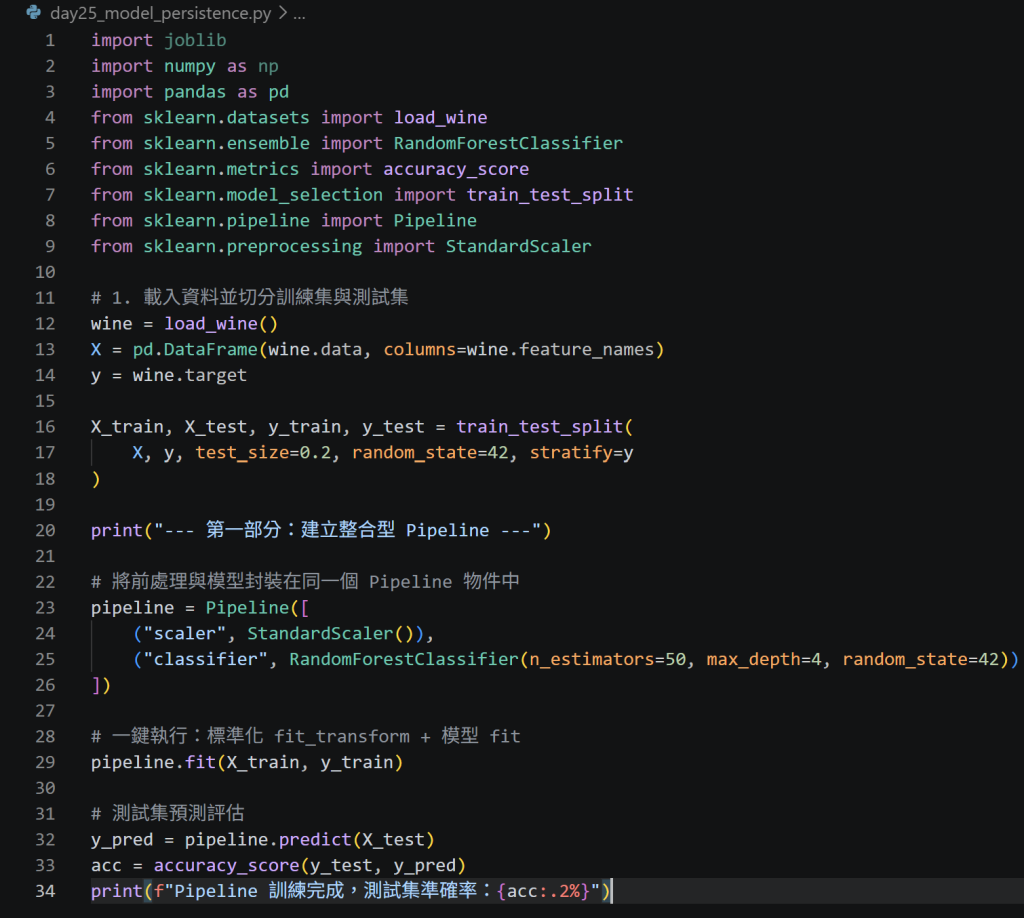The width and height of the screenshot is (1024, 918).
Task: Click the {acc:.2%} format field on line 34
Action: [543, 891]
